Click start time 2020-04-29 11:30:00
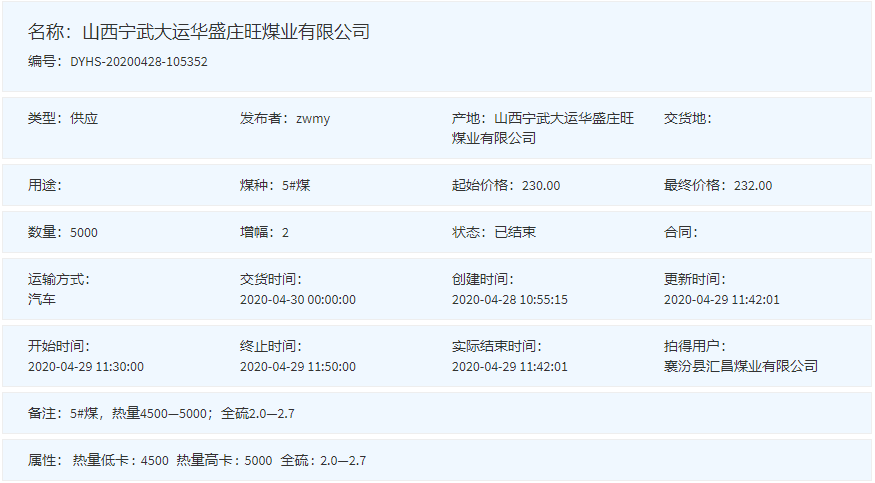This screenshot has width=875, height=483. coord(86,367)
